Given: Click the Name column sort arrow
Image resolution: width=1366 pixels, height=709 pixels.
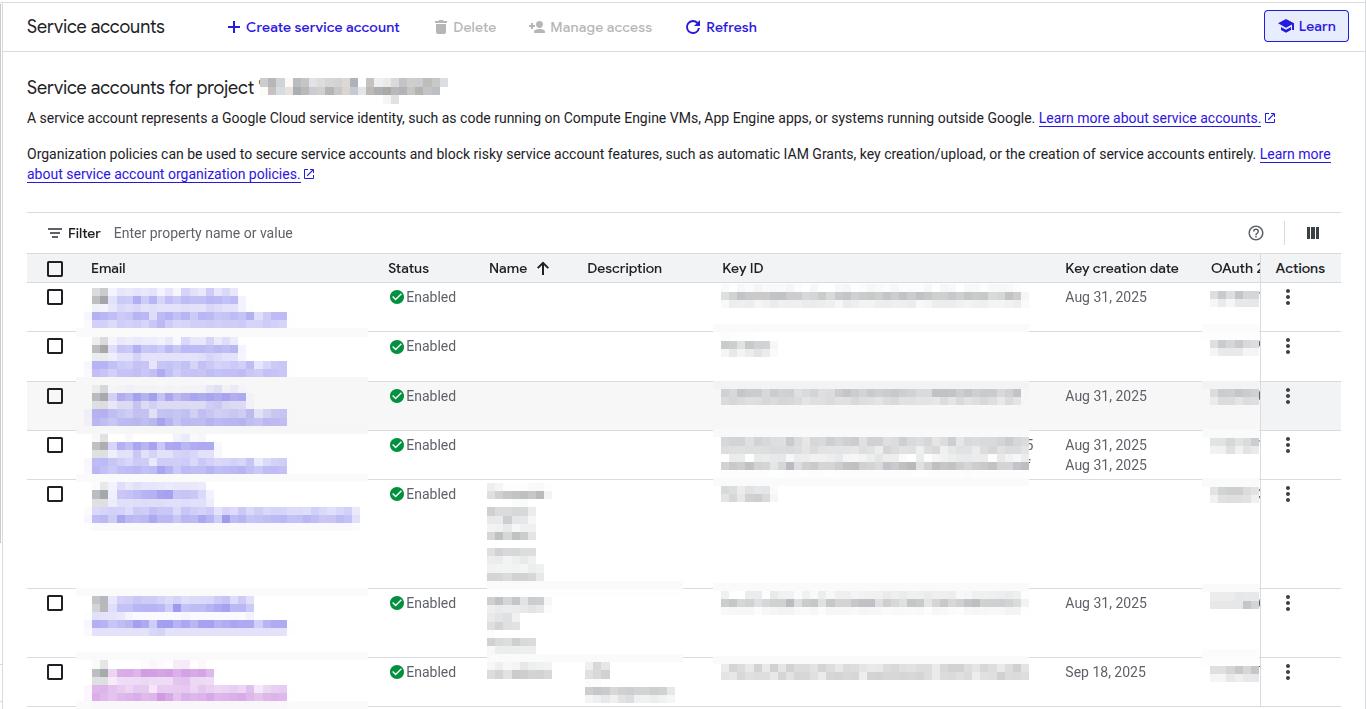Looking at the screenshot, I should (543, 268).
